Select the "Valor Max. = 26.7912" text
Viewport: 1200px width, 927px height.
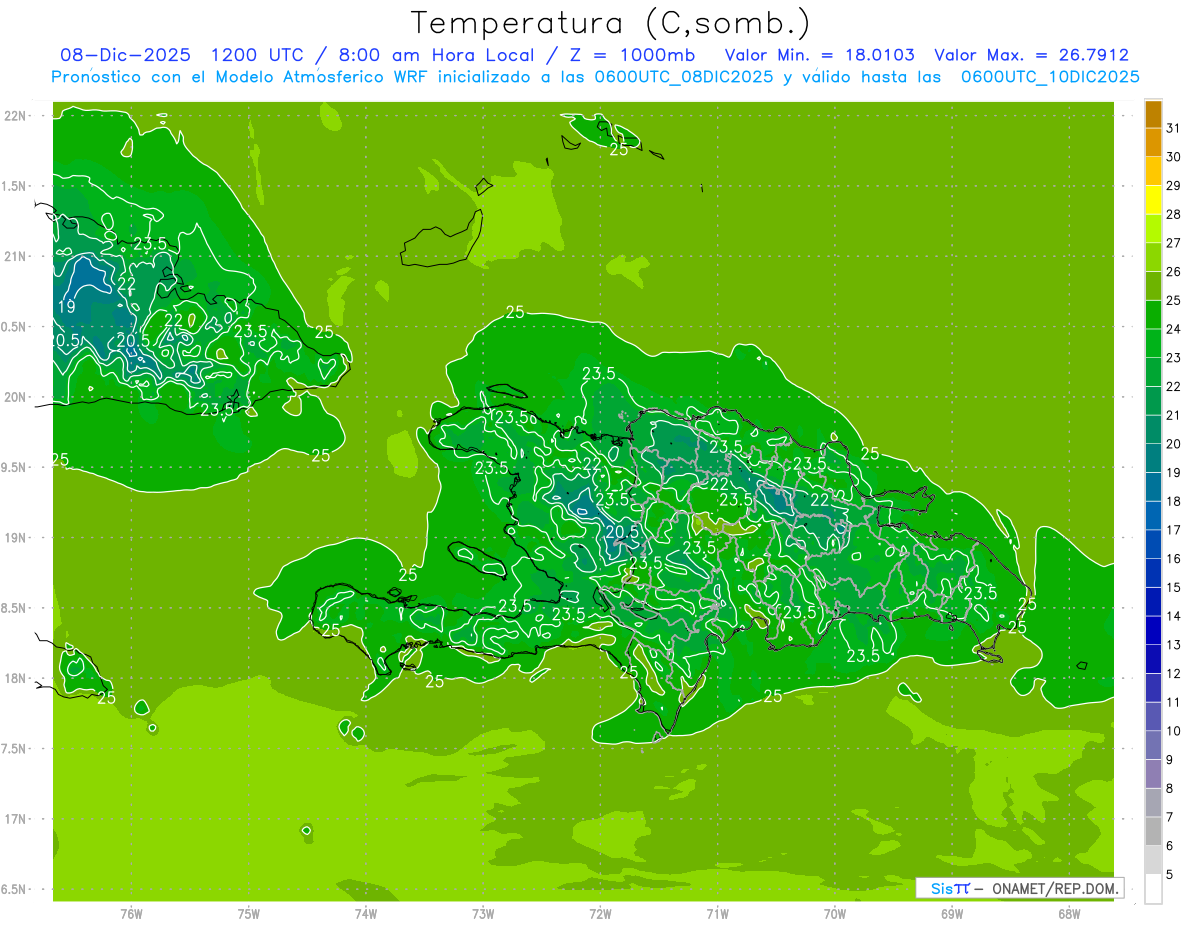pyautogui.click(x=1031, y=55)
